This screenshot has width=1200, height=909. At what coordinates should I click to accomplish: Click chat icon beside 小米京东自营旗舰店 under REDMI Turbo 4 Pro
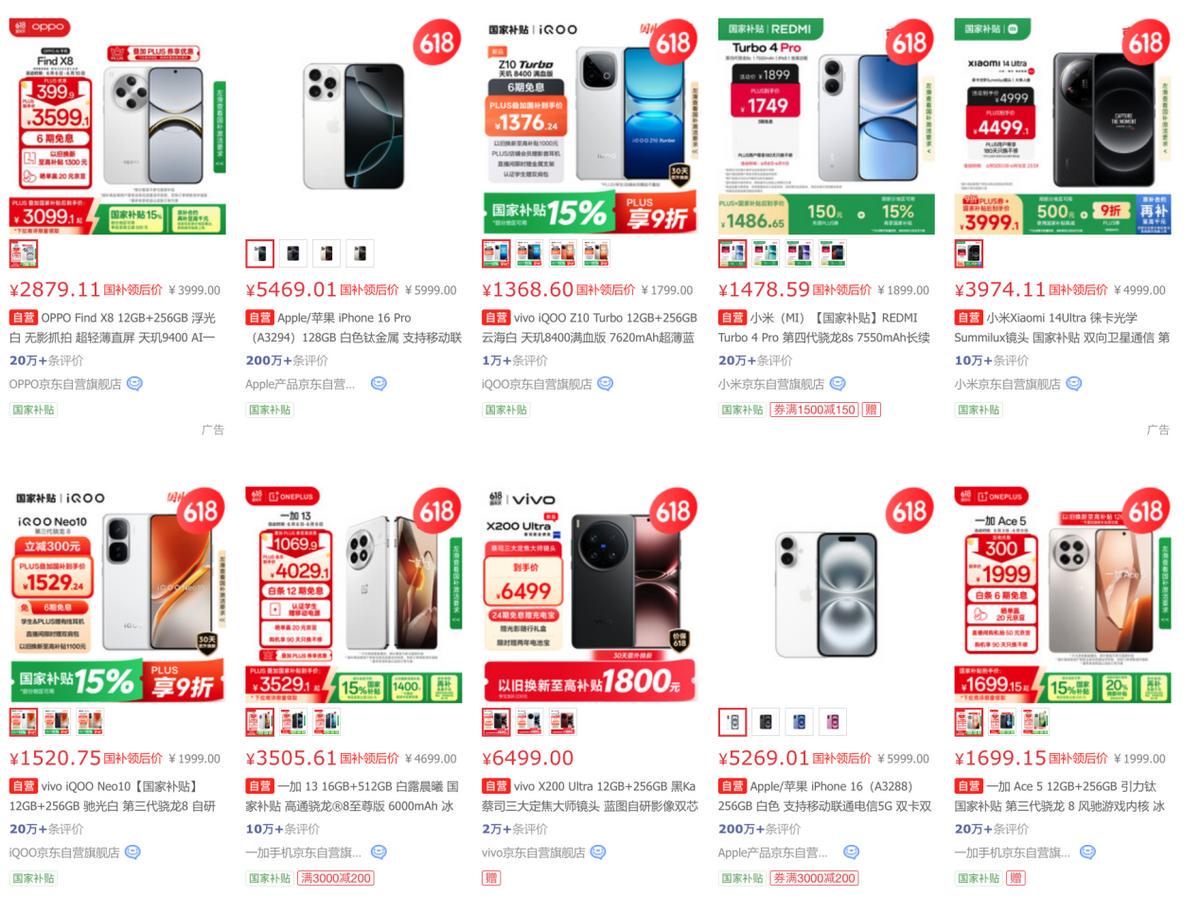837,383
